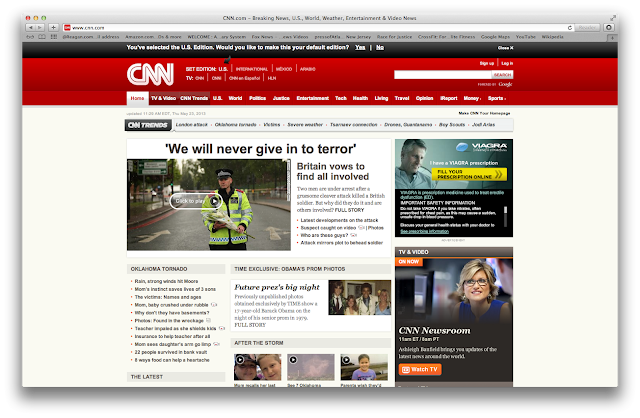This screenshot has height=418, width=640.
Task: Go to the Travel section
Action: click(x=402, y=98)
